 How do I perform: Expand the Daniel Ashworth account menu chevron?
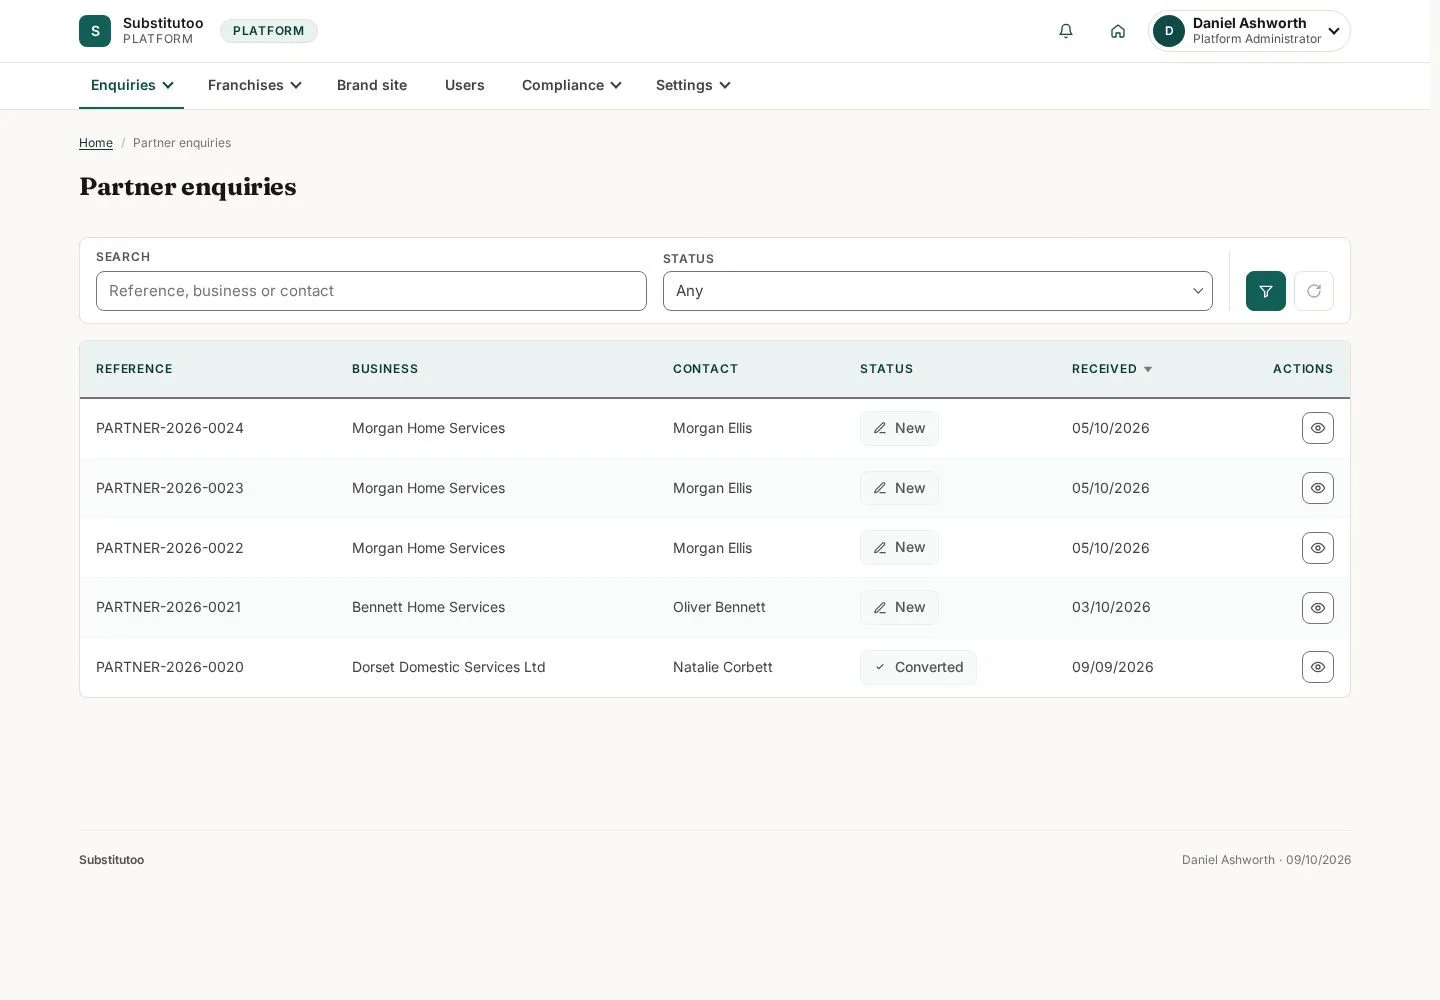1334,31
